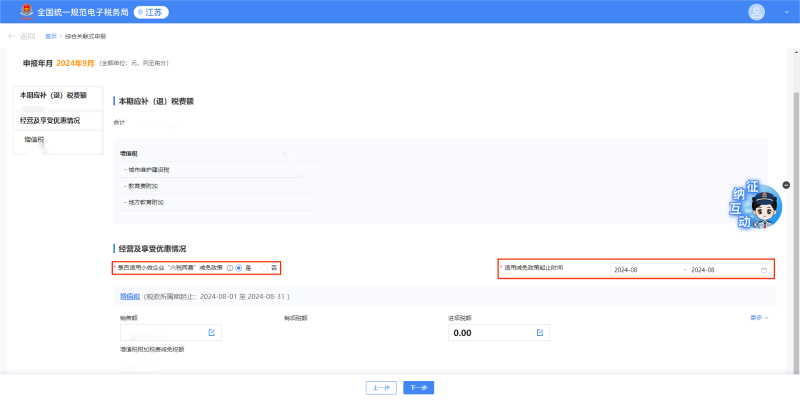Viewport: 800px width, 401px height.
Task: Click the edit icon in 进项税额 field
Action: pos(540,333)
